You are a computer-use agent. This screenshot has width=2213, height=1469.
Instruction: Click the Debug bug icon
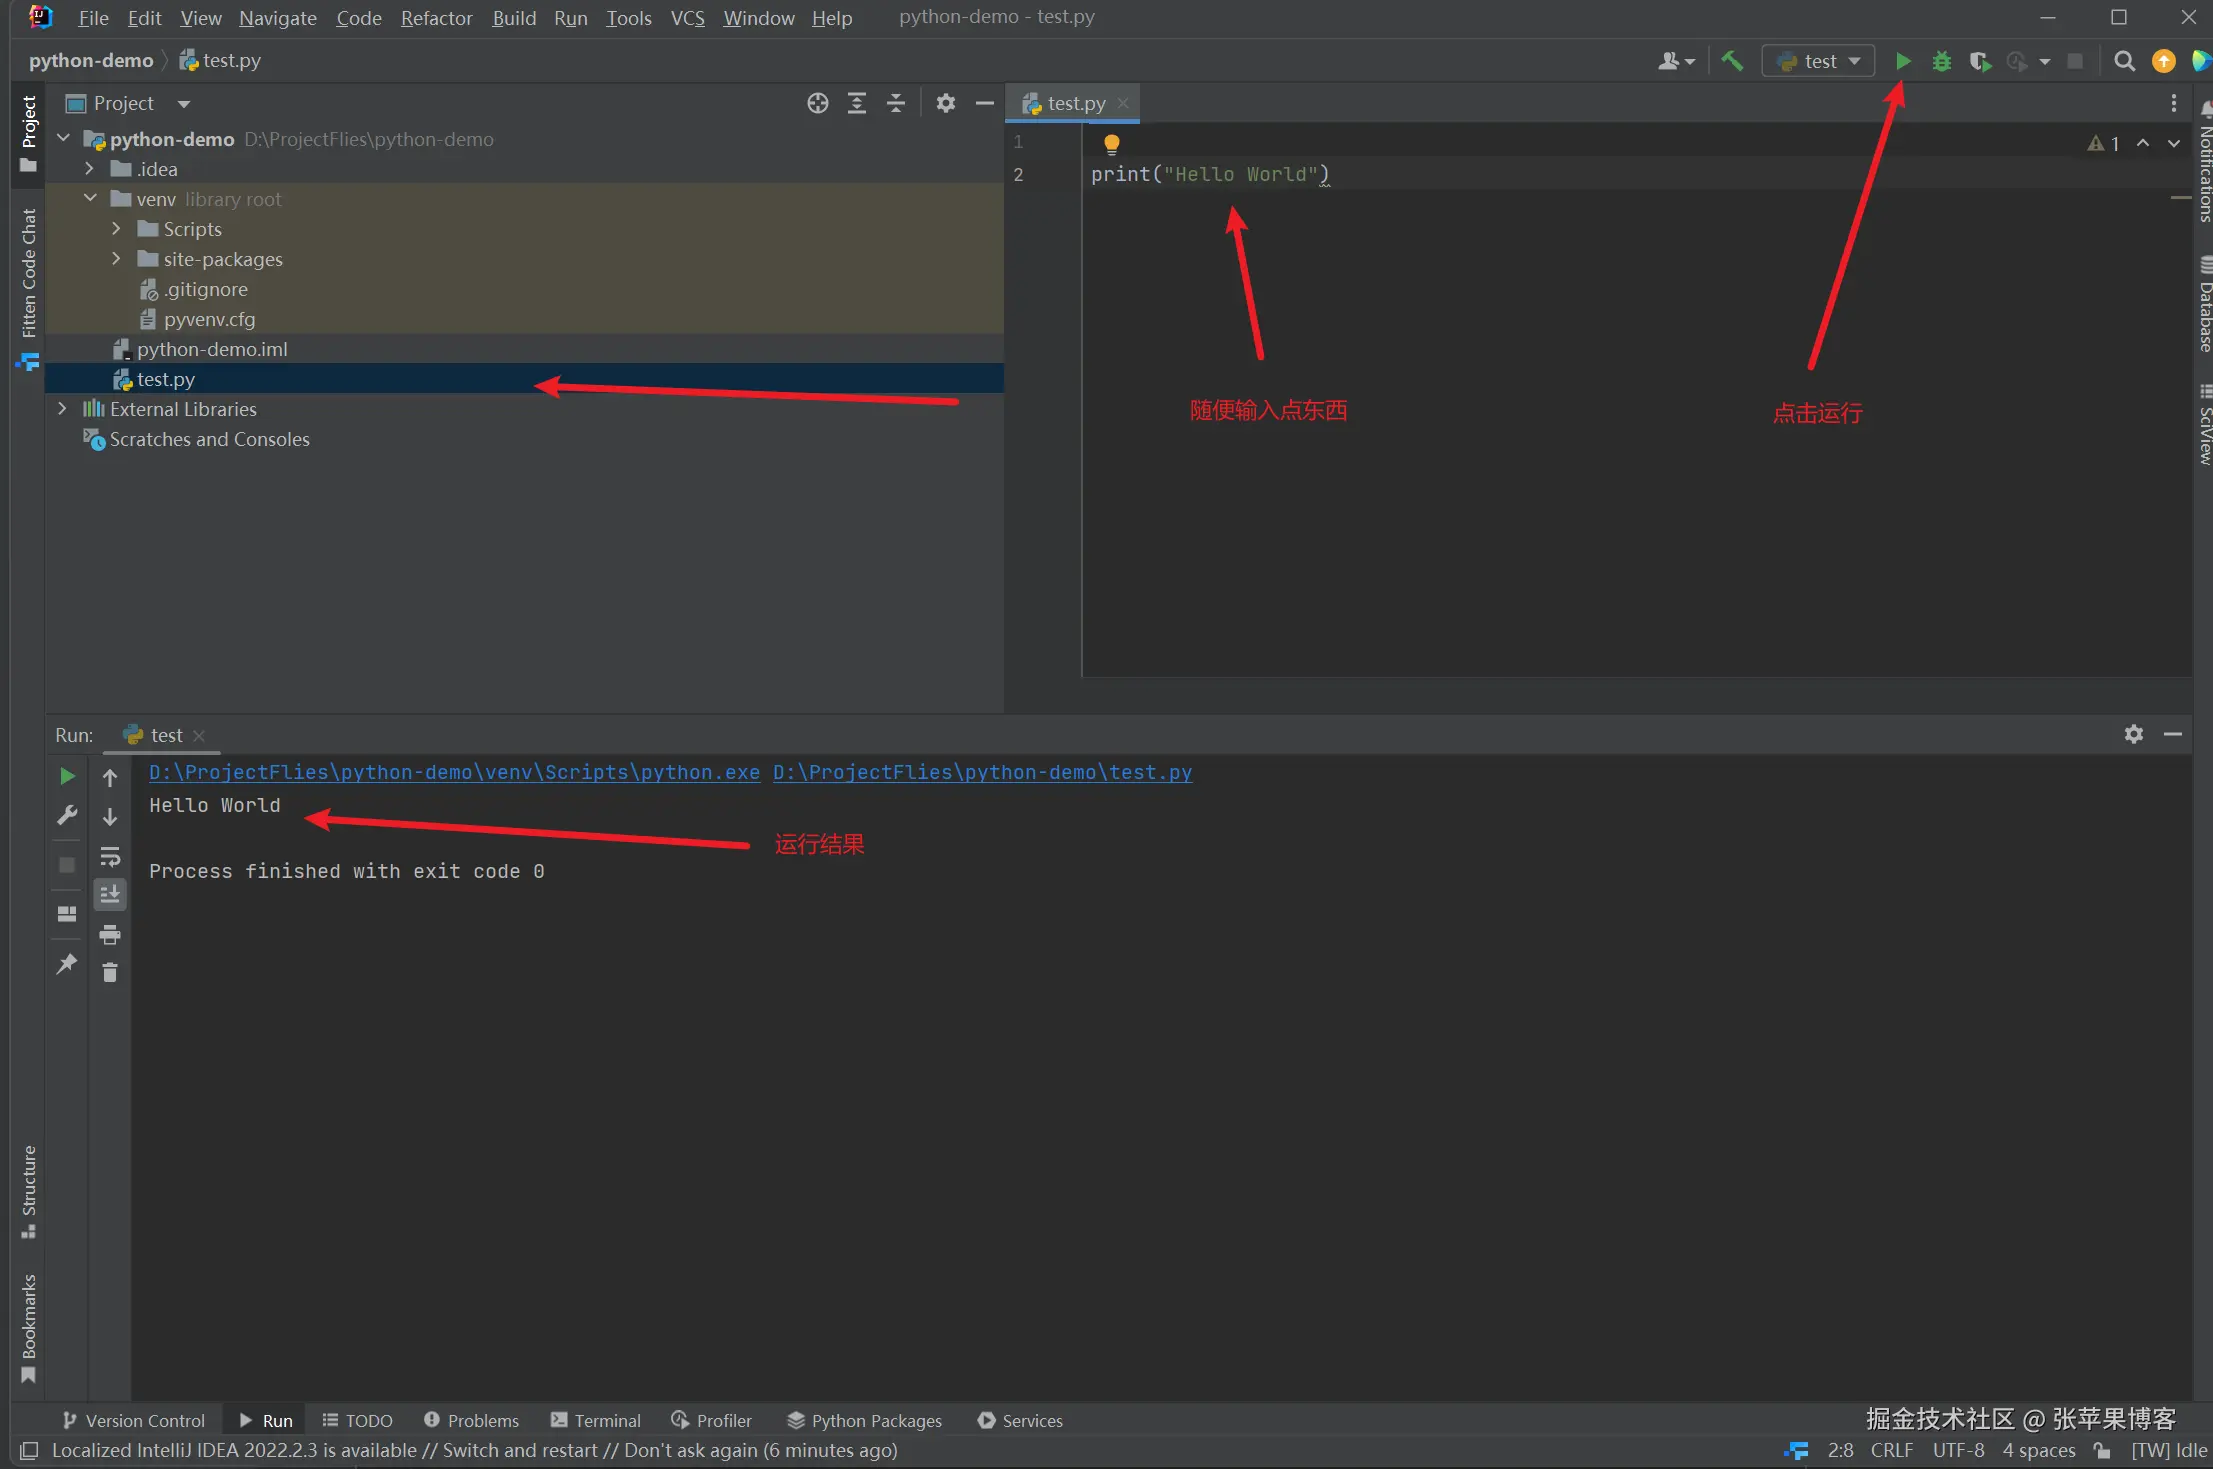(1941, 61)
